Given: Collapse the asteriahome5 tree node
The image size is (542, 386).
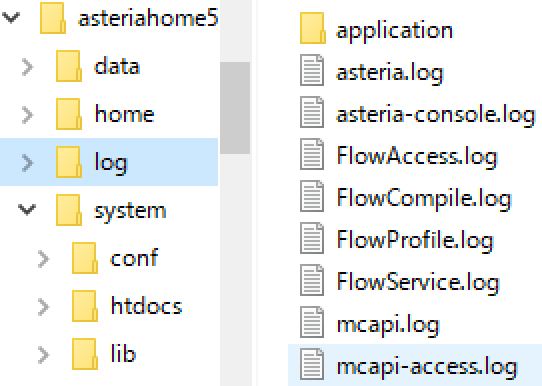Looking at the screenshot, I should [x=11, y=17].
